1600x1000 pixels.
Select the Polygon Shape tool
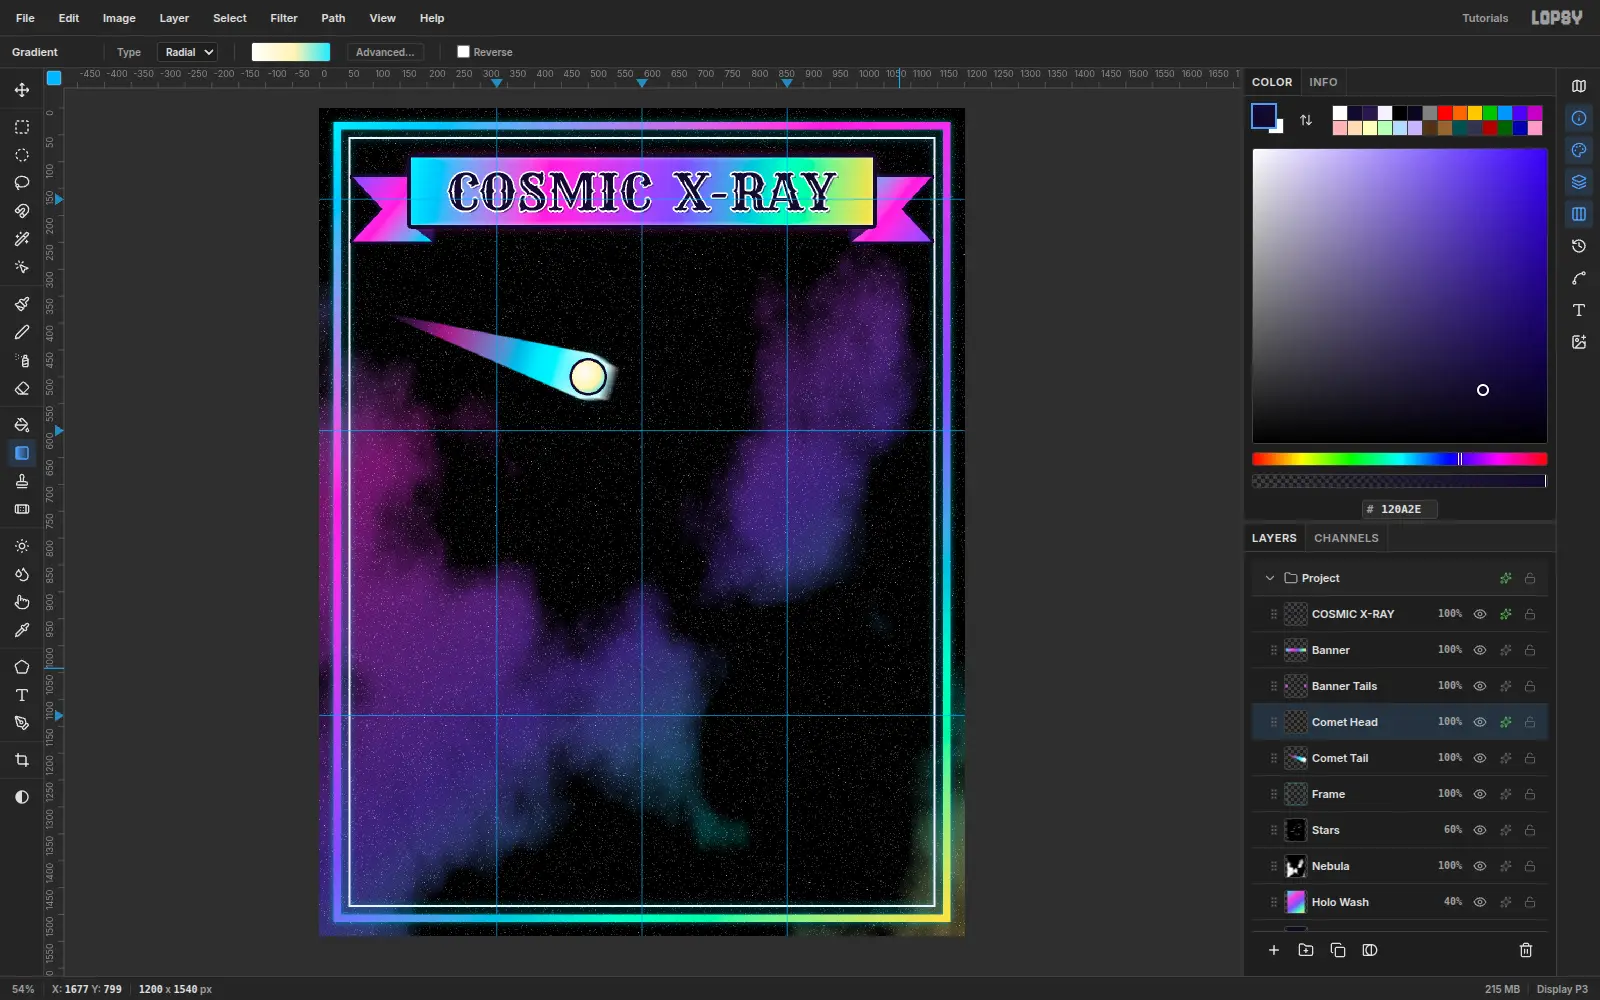click(x=22, y=667)
